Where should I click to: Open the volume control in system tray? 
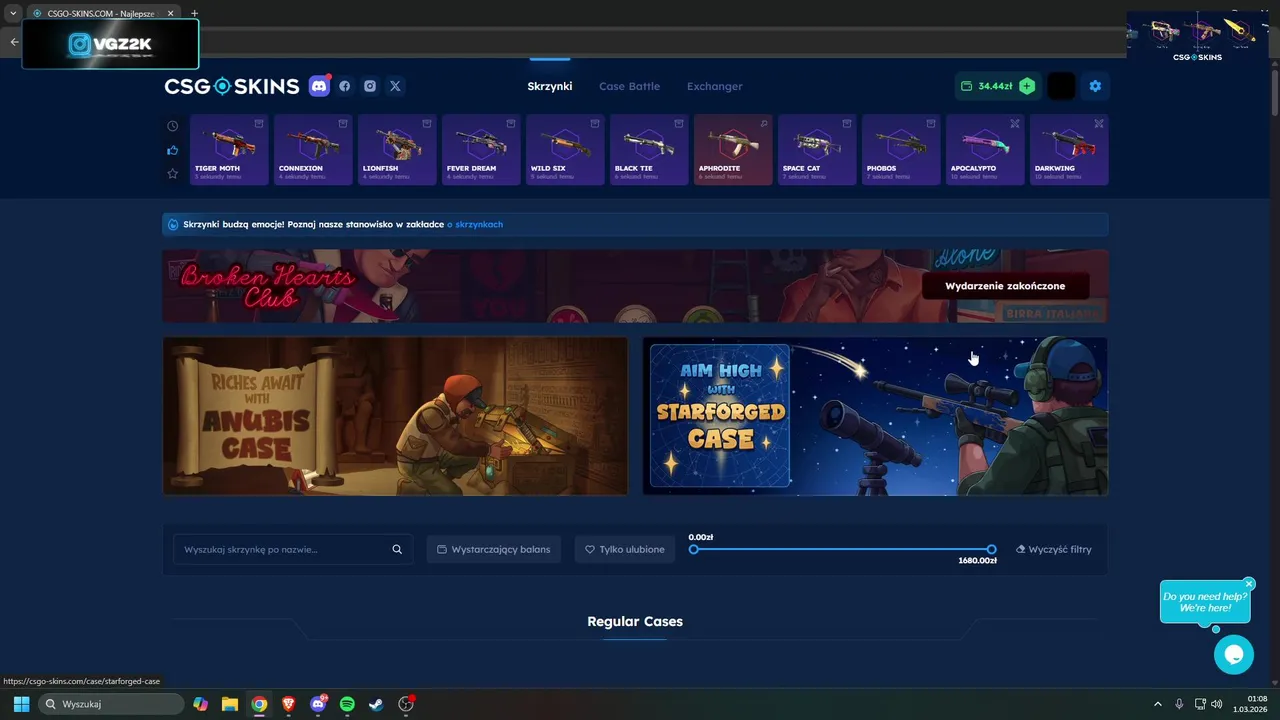click(x=1217, y=704)
